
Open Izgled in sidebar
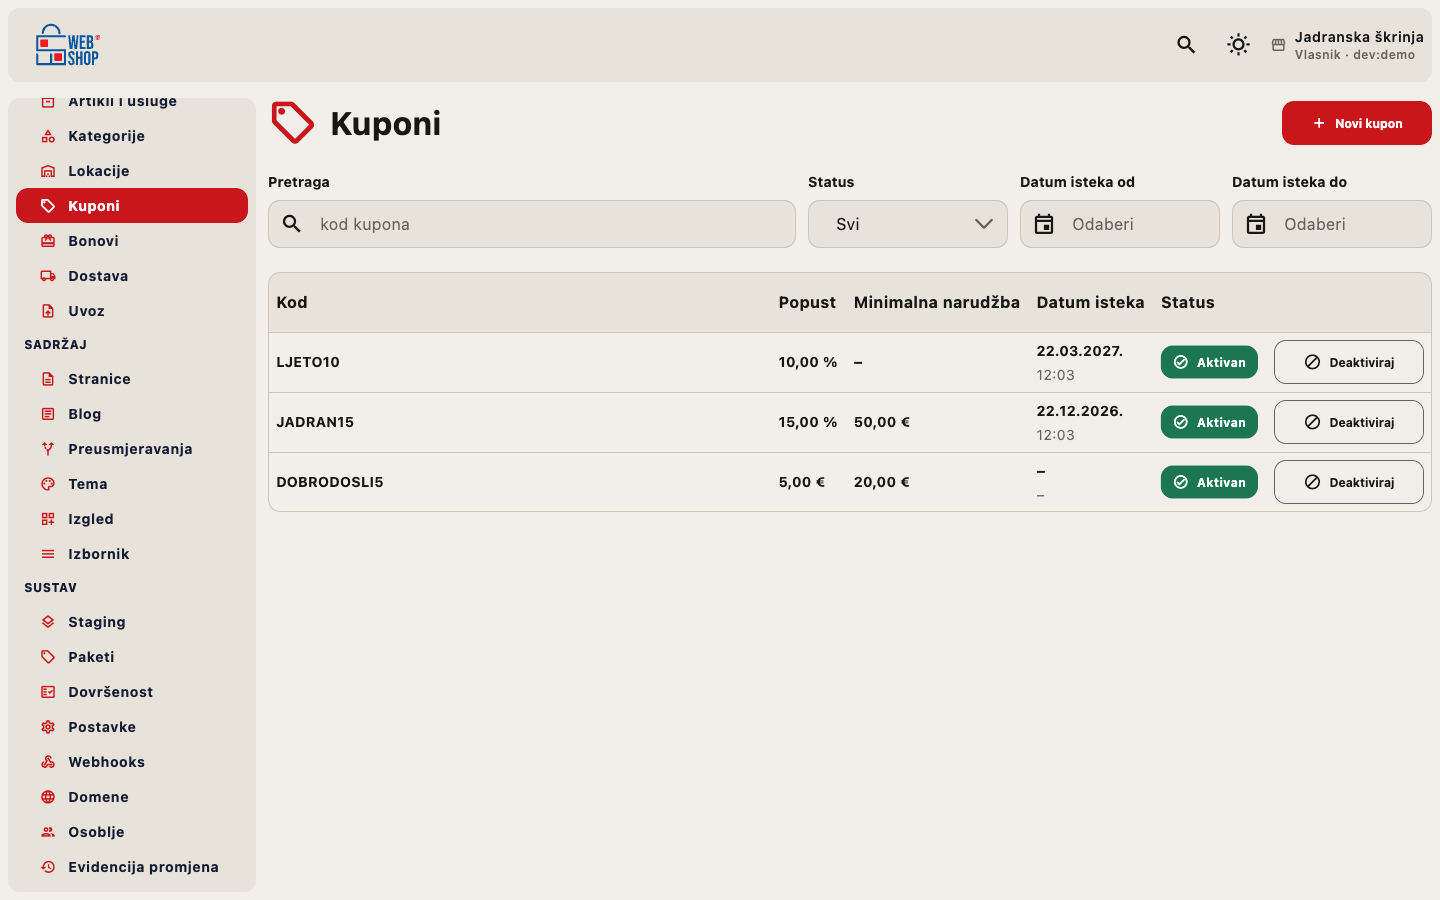point(132,519)
